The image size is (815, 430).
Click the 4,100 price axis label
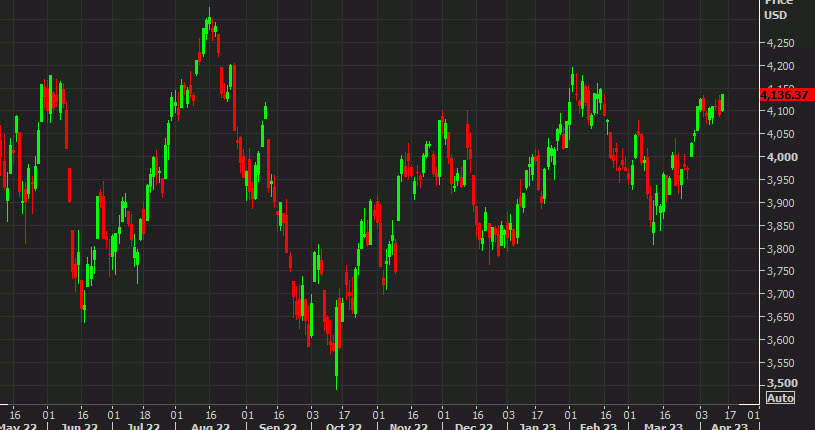click(781, 111)
